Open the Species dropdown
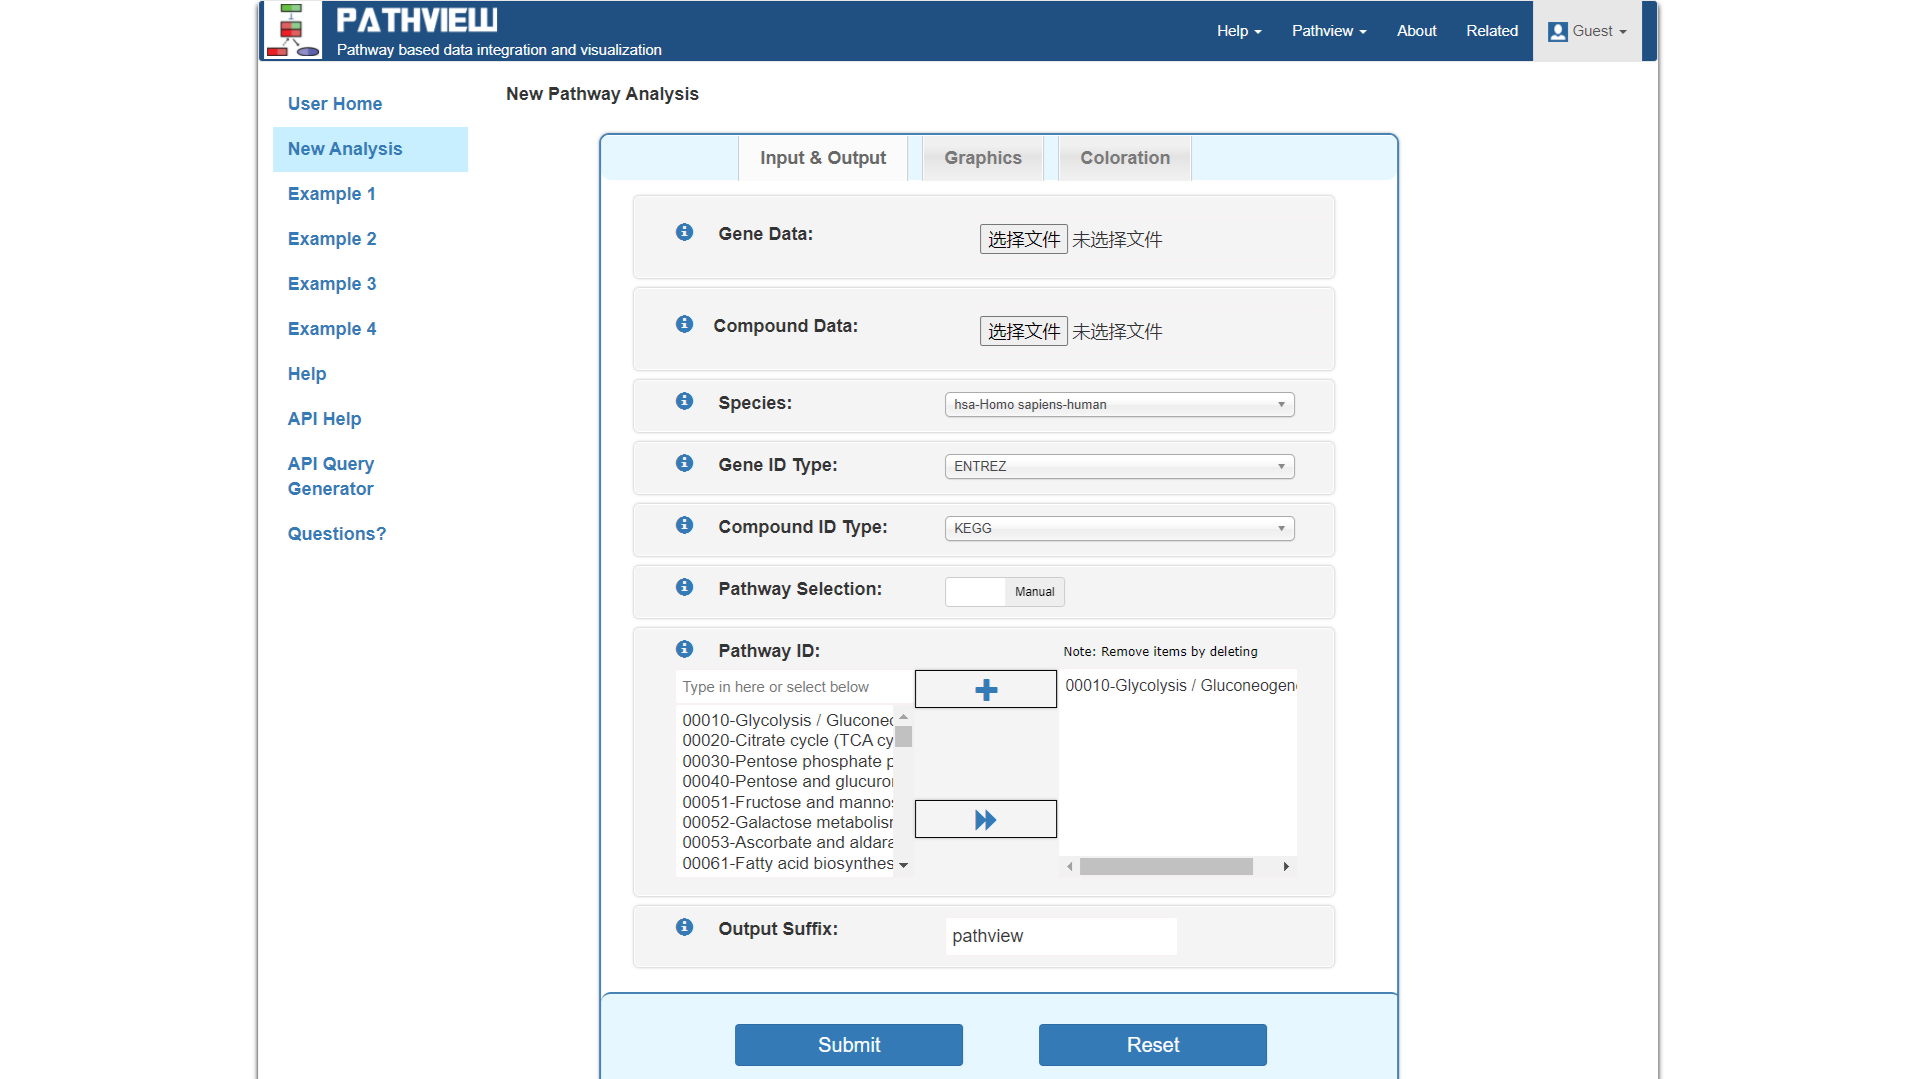 [1119, 405]
